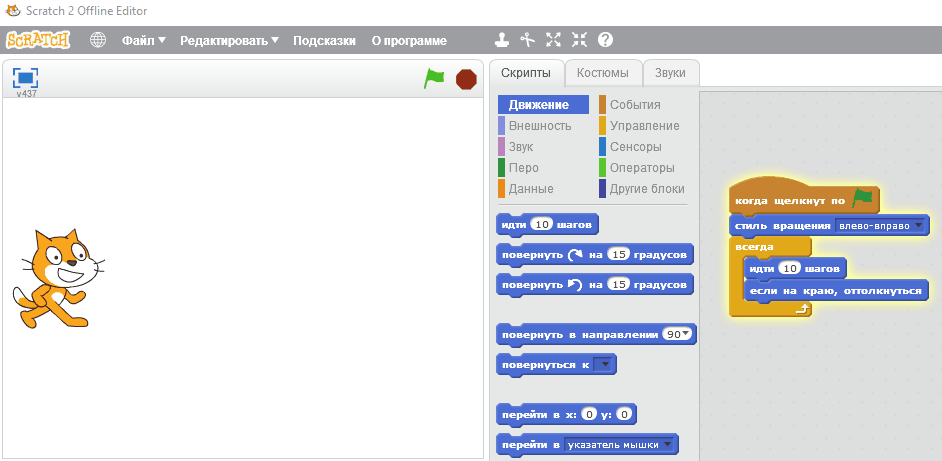Toggle full screen stage mode

(x=25, y=78)
